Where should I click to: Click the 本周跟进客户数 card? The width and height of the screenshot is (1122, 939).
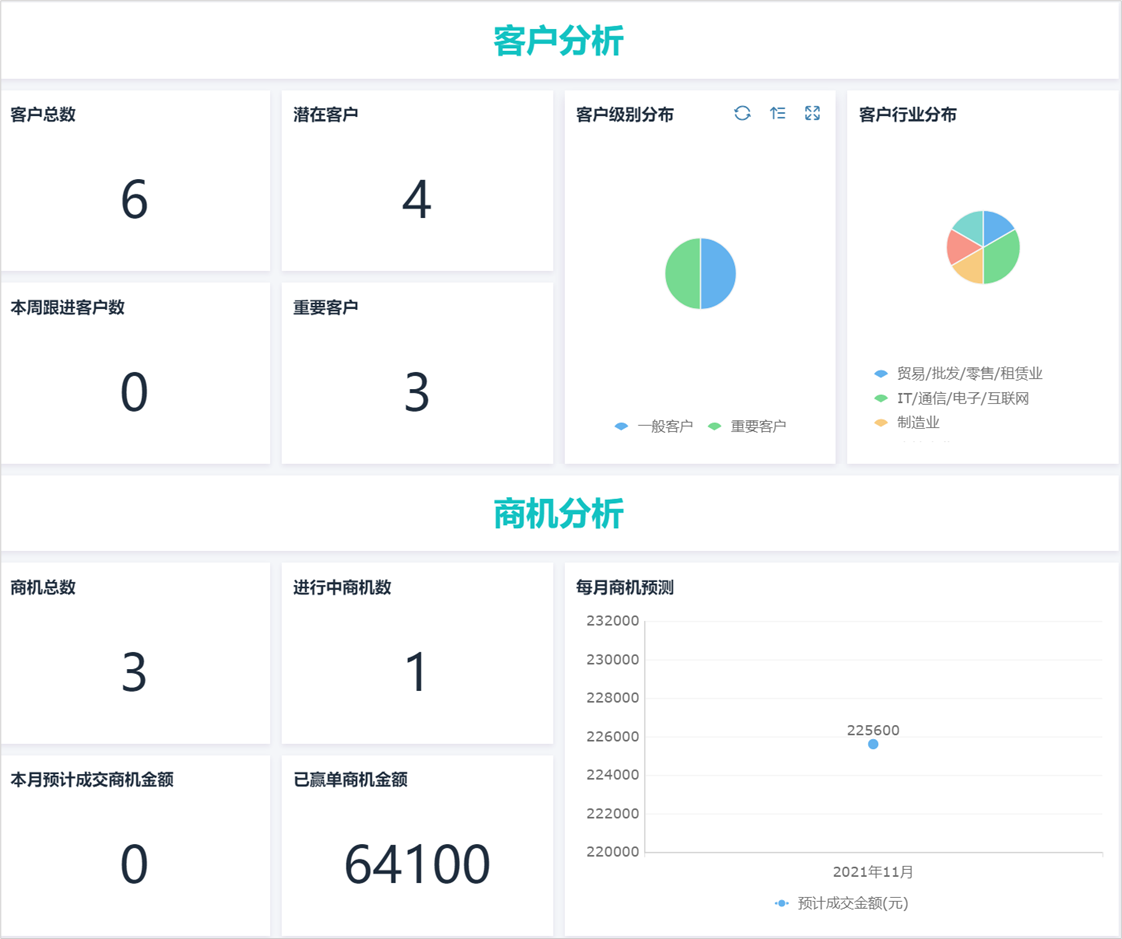[136, 374]
